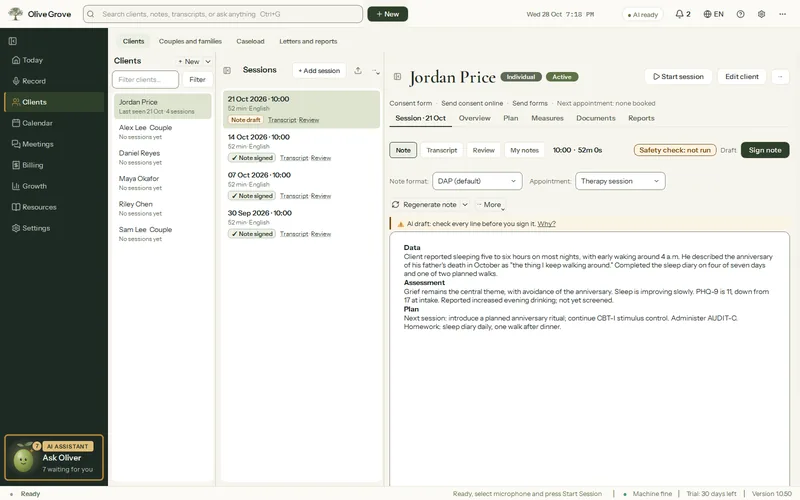Open top bar more options ellipsis

click(782, 14)
